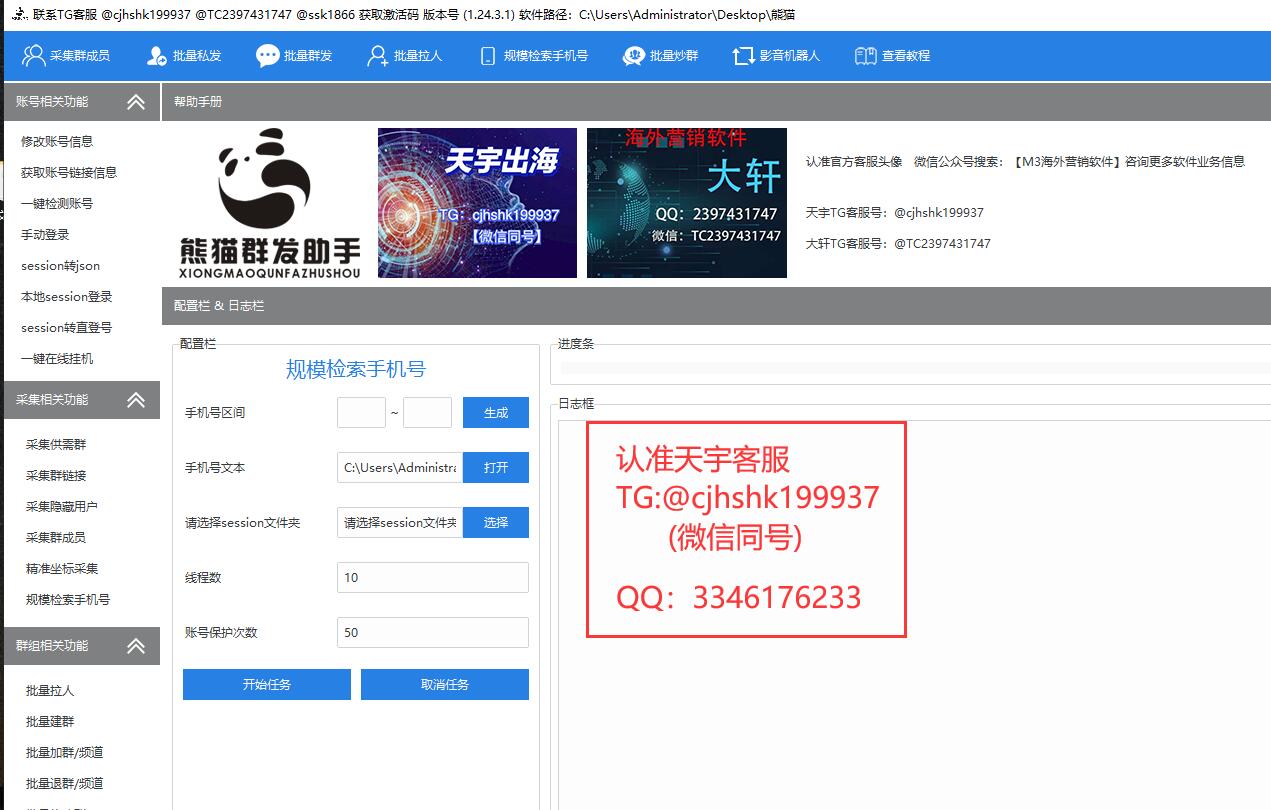This screenshot has width=1271, height=810.
Task: Click the 取消任务 button
Action: 444,685
